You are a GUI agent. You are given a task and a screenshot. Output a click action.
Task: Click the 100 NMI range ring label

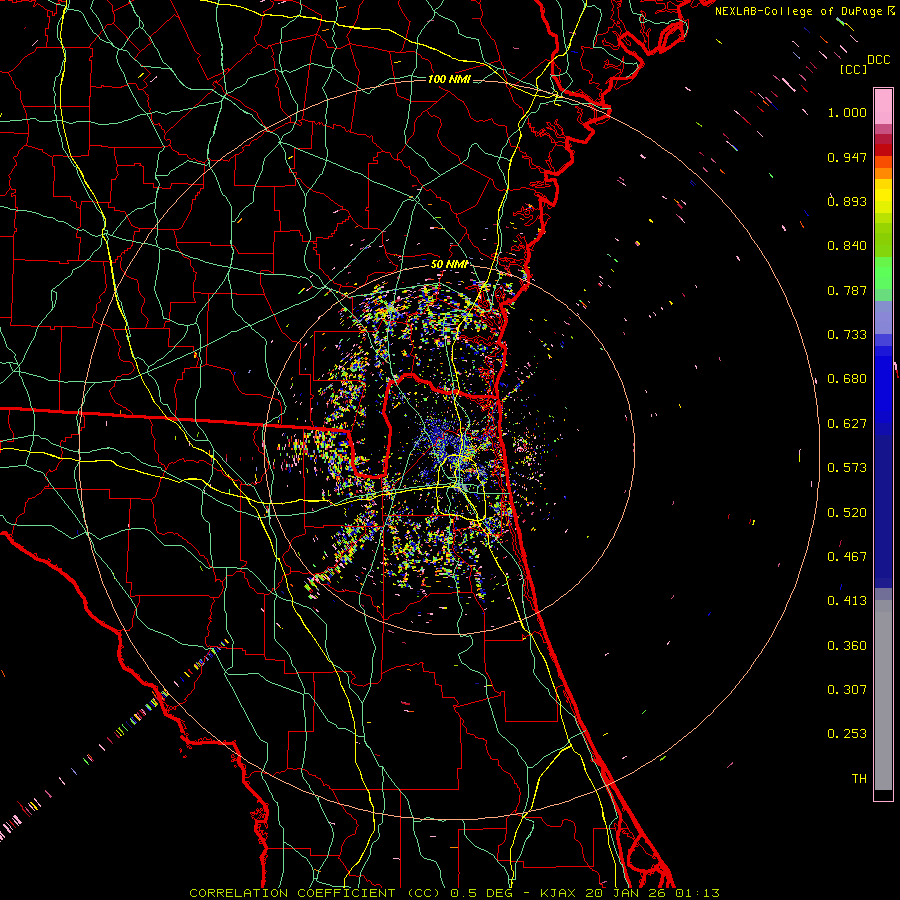pos(449,79)
